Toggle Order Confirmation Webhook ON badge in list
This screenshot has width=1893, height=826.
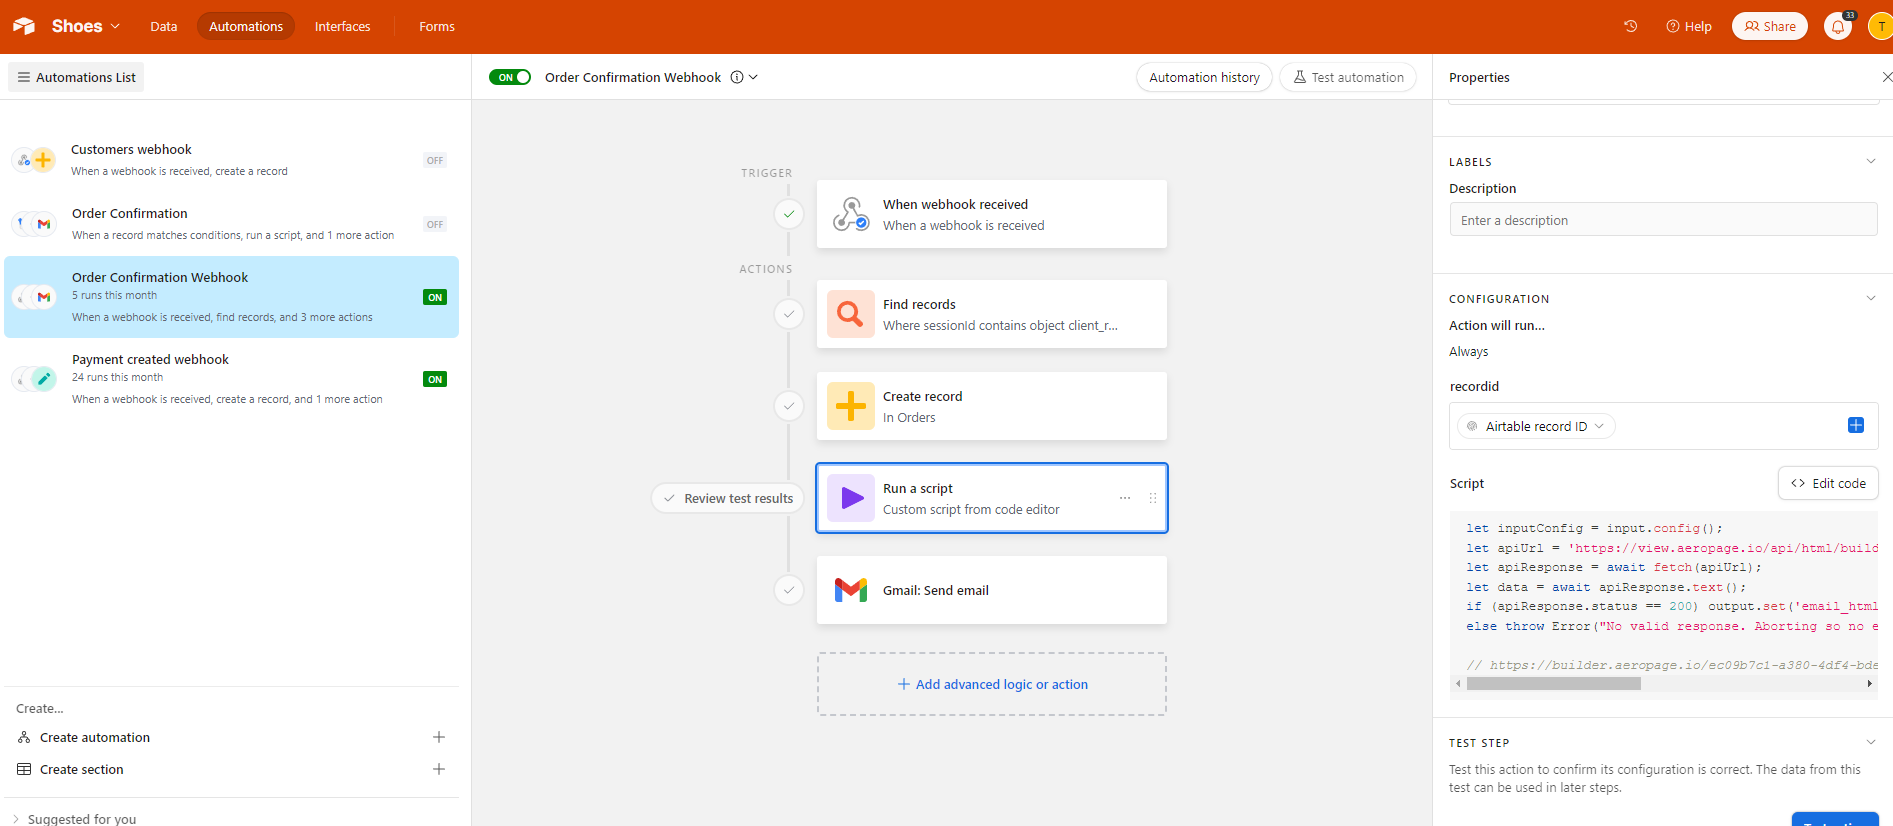coord(435,297)
